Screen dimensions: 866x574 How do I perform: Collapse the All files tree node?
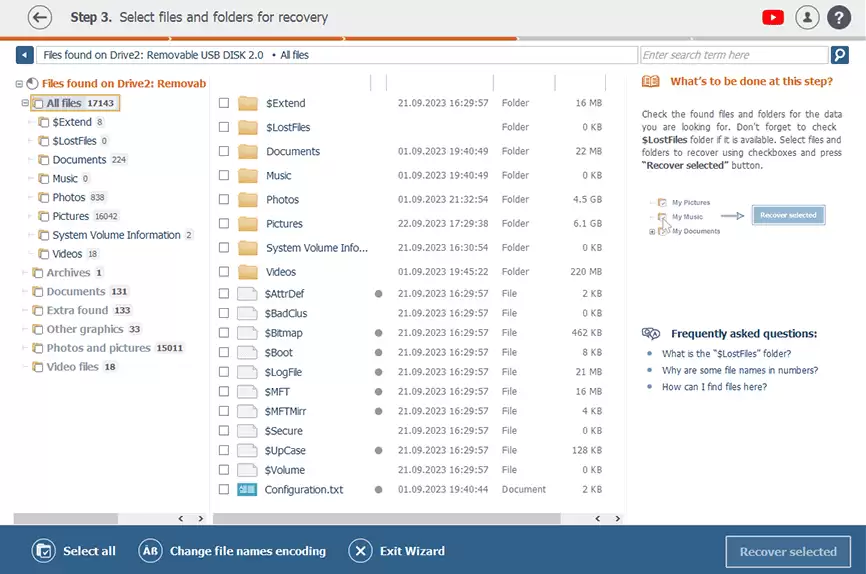coord(24,103)
